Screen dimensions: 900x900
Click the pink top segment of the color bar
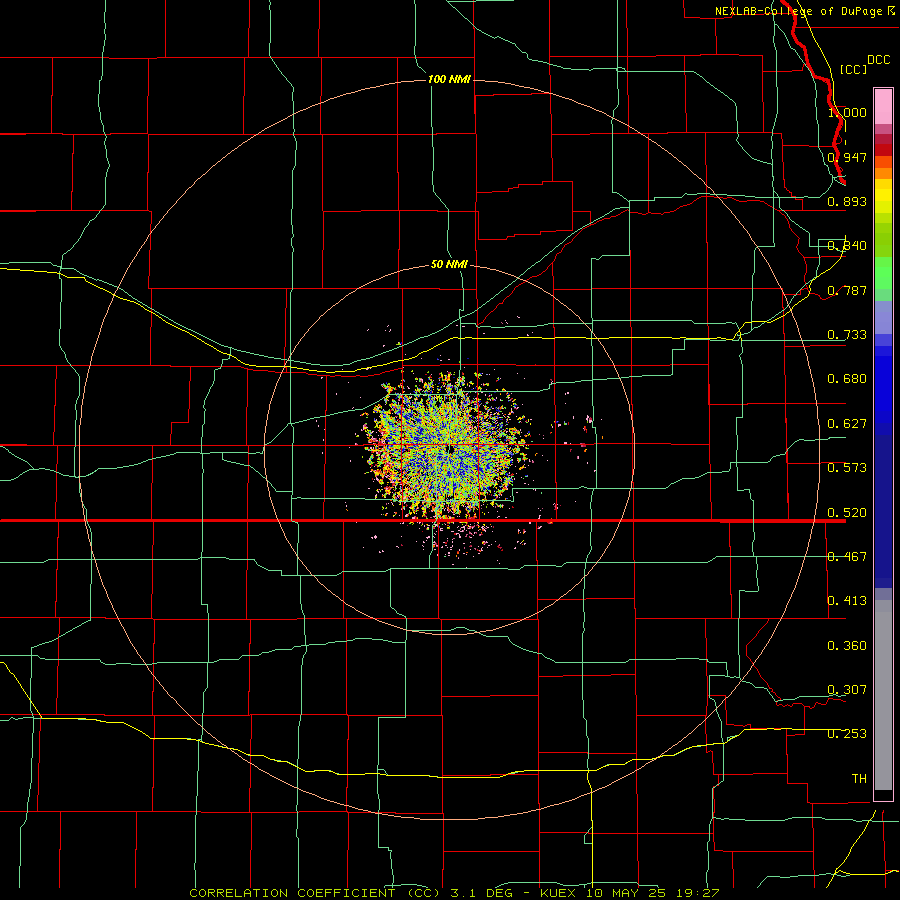click(x=883, y=107)
